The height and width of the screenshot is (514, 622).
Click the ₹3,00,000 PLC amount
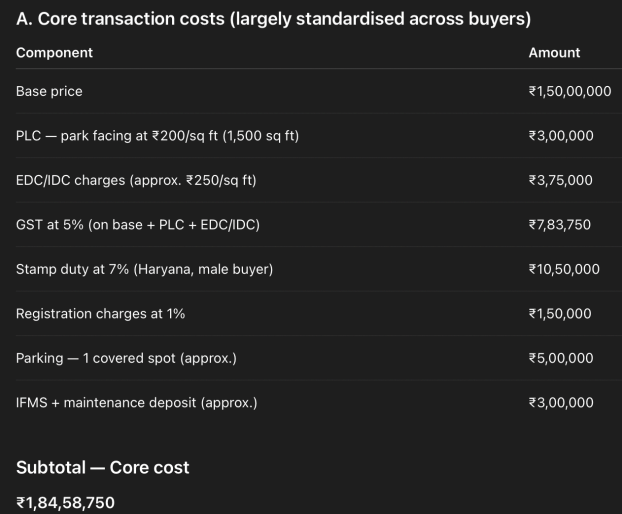560,136
